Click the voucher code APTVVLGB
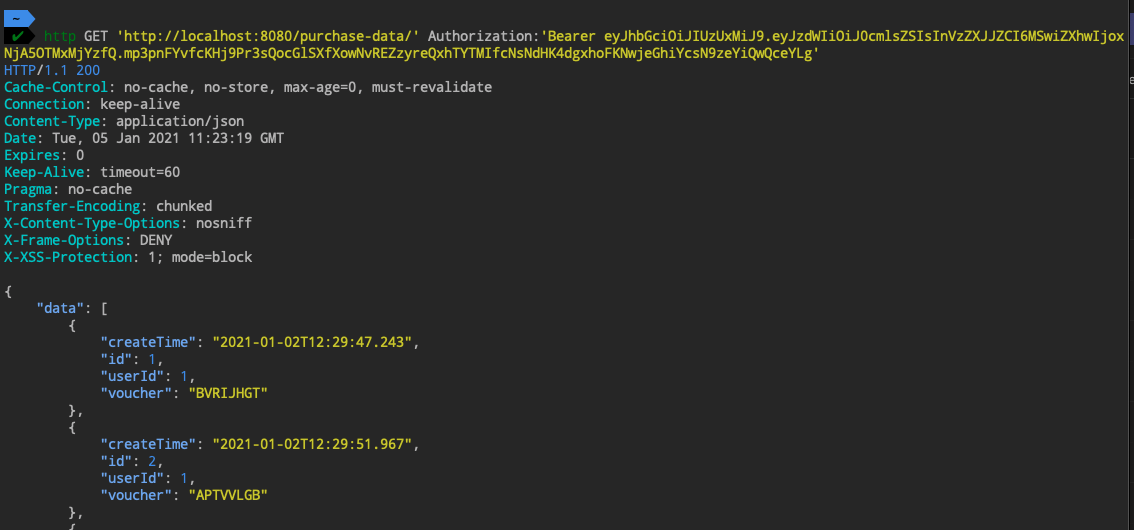Image resolution: width=1134 pixels, height=530 pixels. click(x=230, y=496)
